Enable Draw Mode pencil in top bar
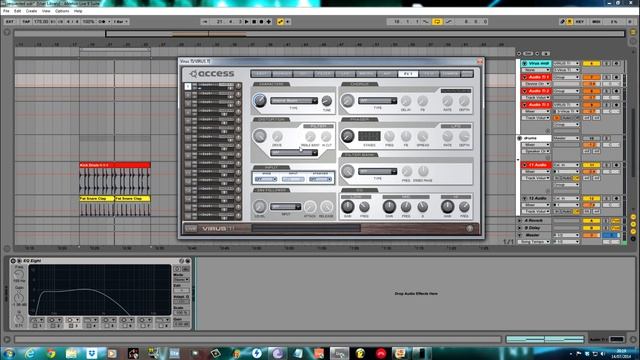The width and height of the screenshot is (640, 360). (562, 22)
